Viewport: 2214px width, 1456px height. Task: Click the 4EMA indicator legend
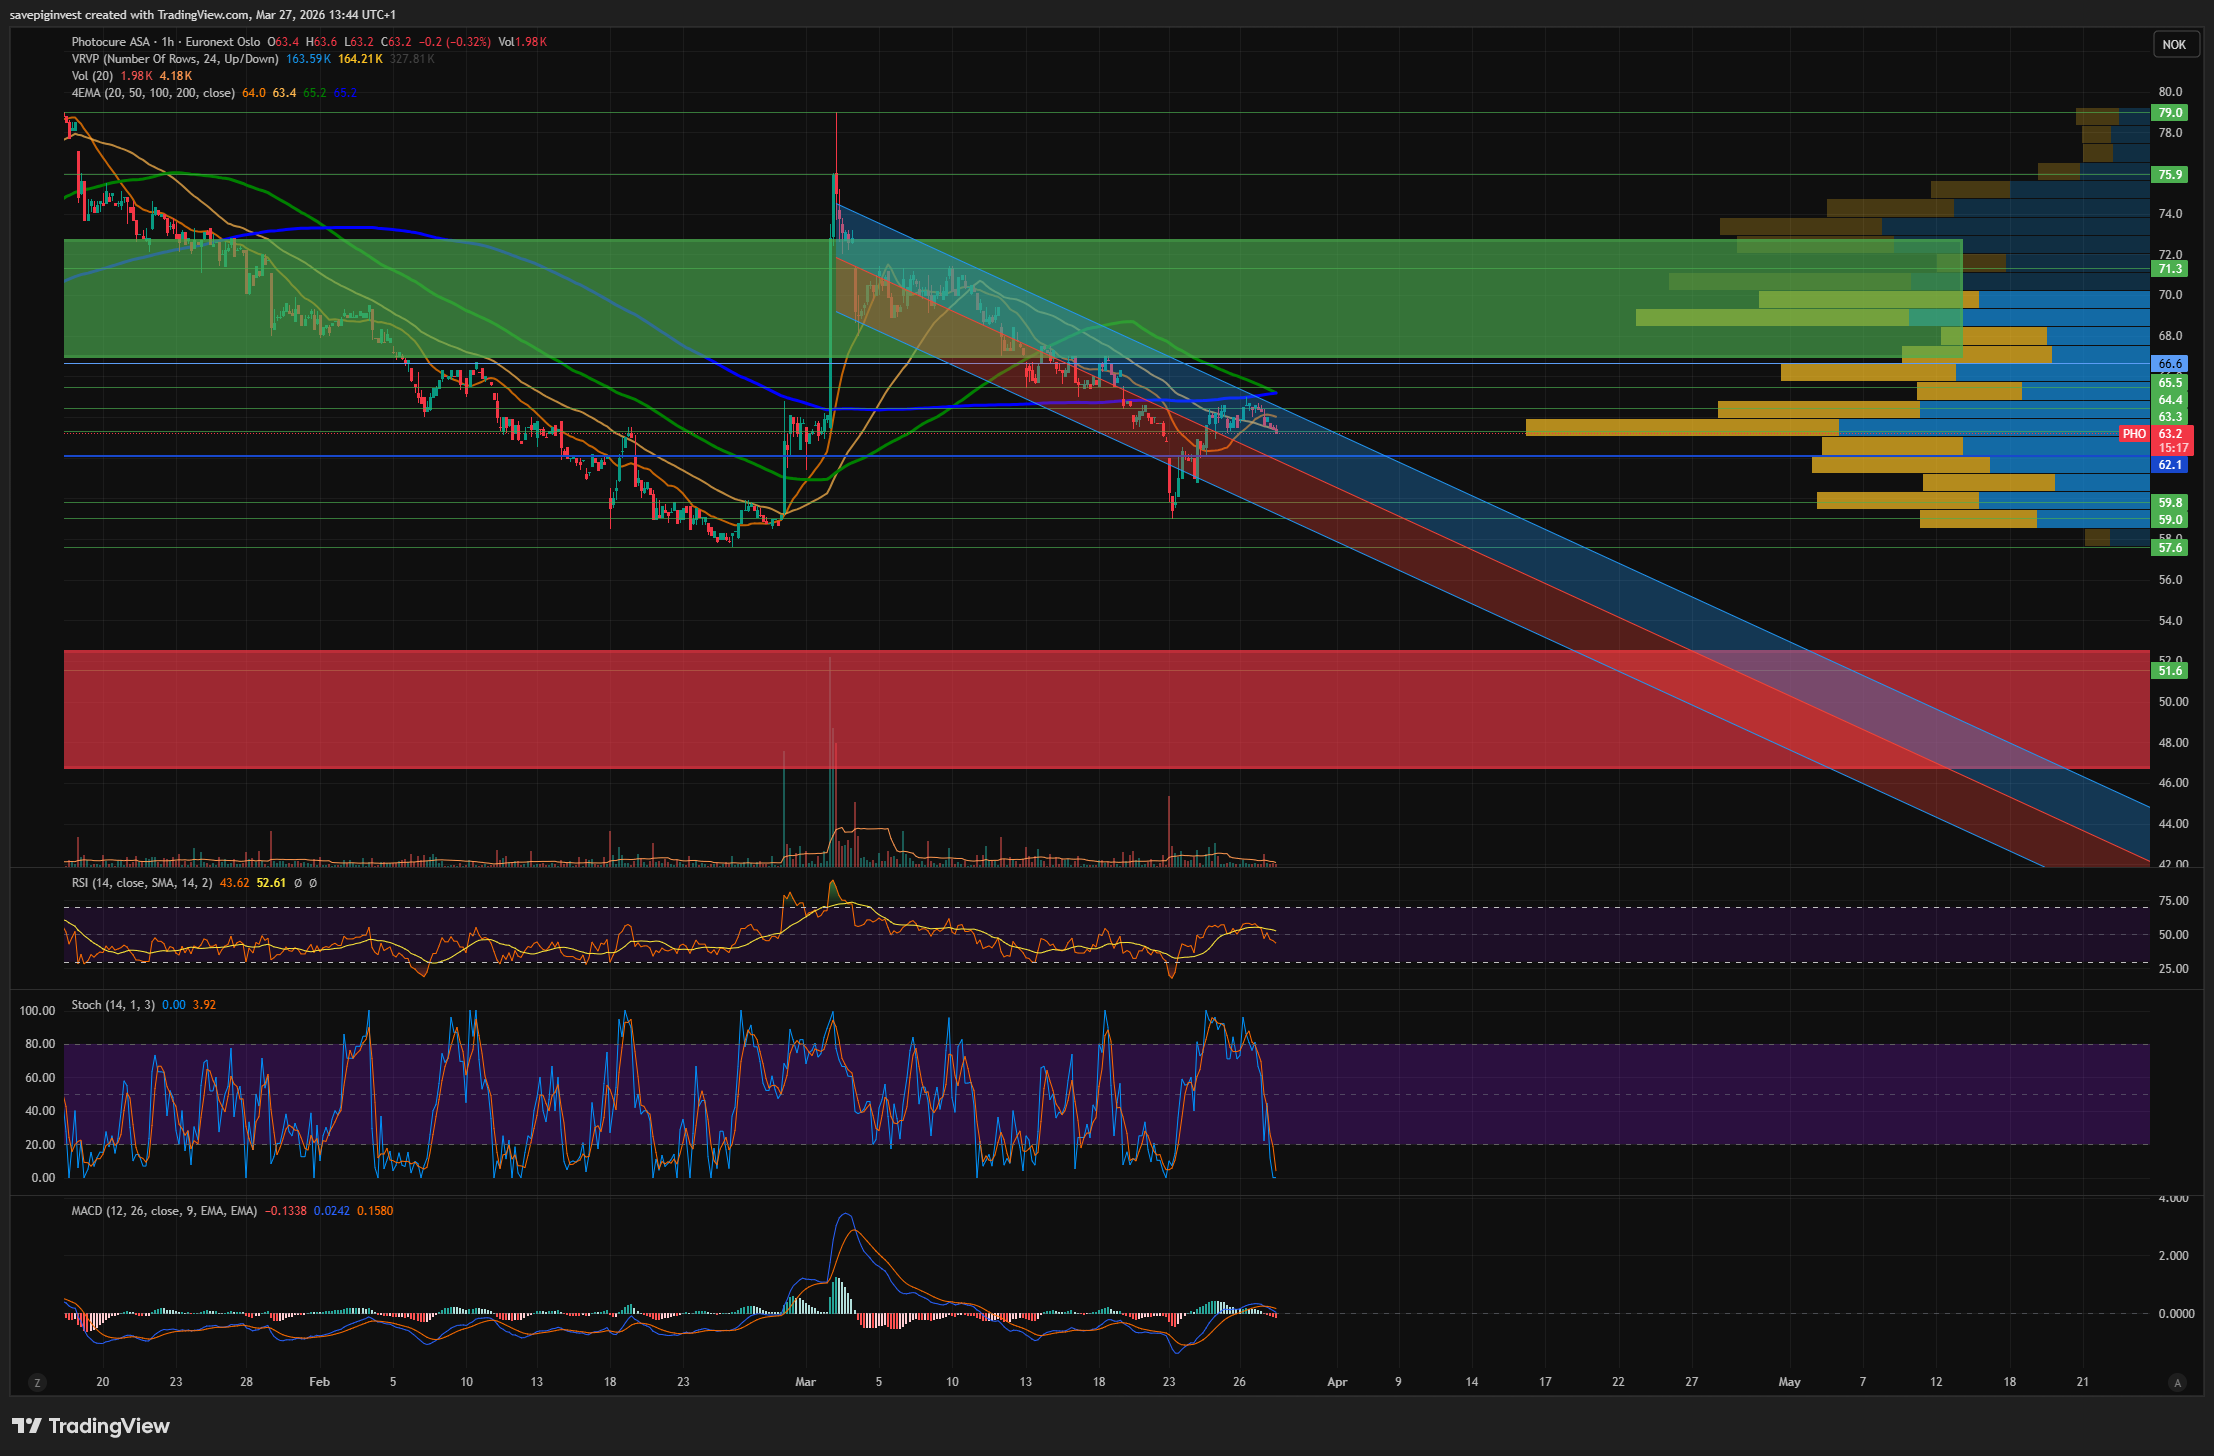pyautogui.click(x=152, y=93)
